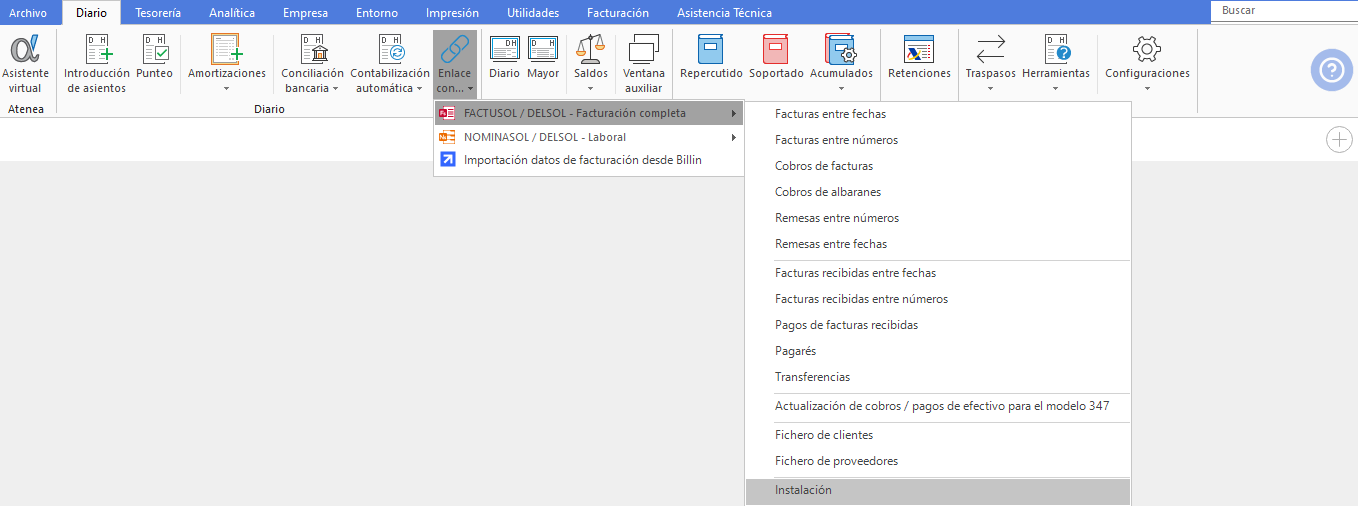This screenshot has width=1358, height=506.
Task: Expand the Configuraciones dropdown arrow
Action: pyautogui.click(x=1147, y=89)
